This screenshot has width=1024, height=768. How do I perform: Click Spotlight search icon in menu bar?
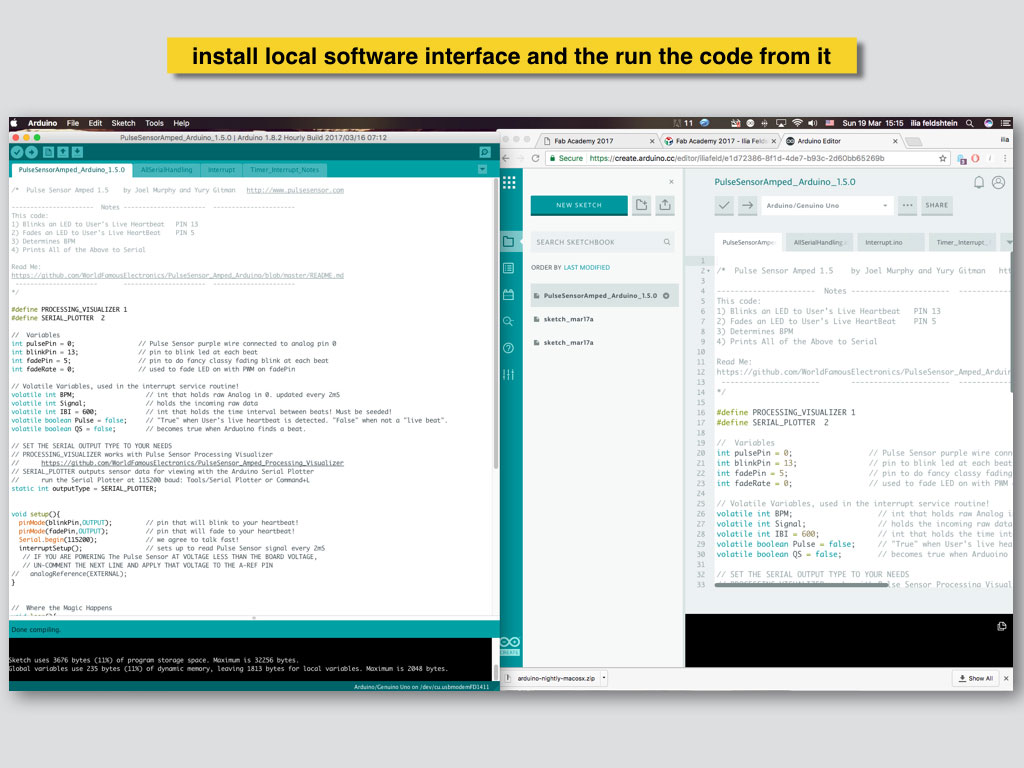click(x=970, y=123)
